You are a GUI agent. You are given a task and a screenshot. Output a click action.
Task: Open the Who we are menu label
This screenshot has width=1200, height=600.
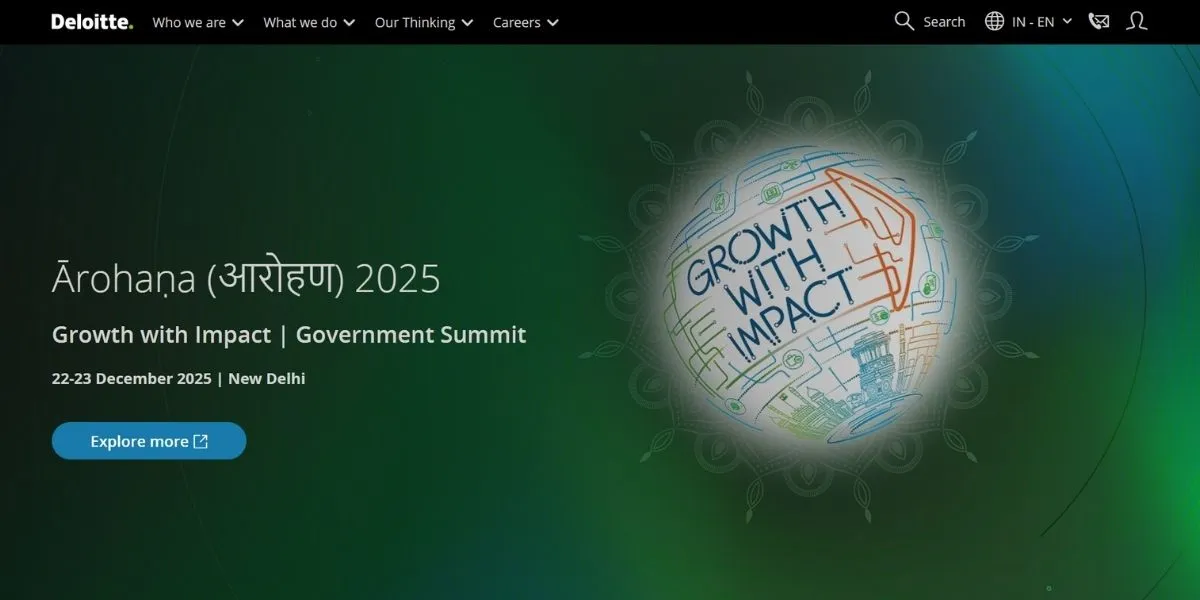[x=189, y=22]
